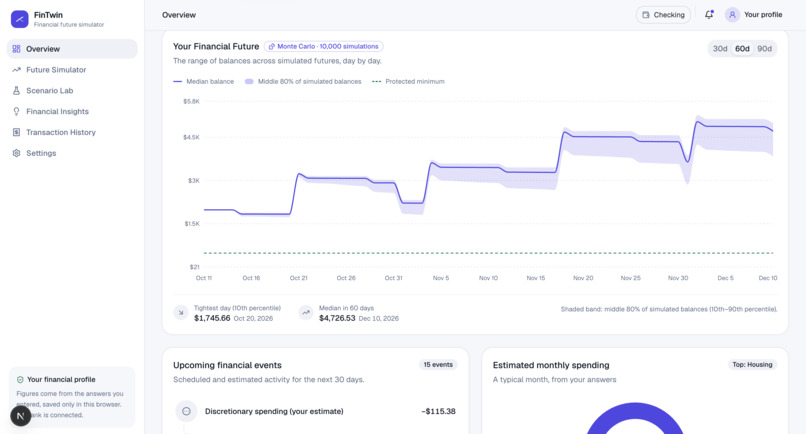Click the round icon next to Discretionary spending

click(186, 411)
